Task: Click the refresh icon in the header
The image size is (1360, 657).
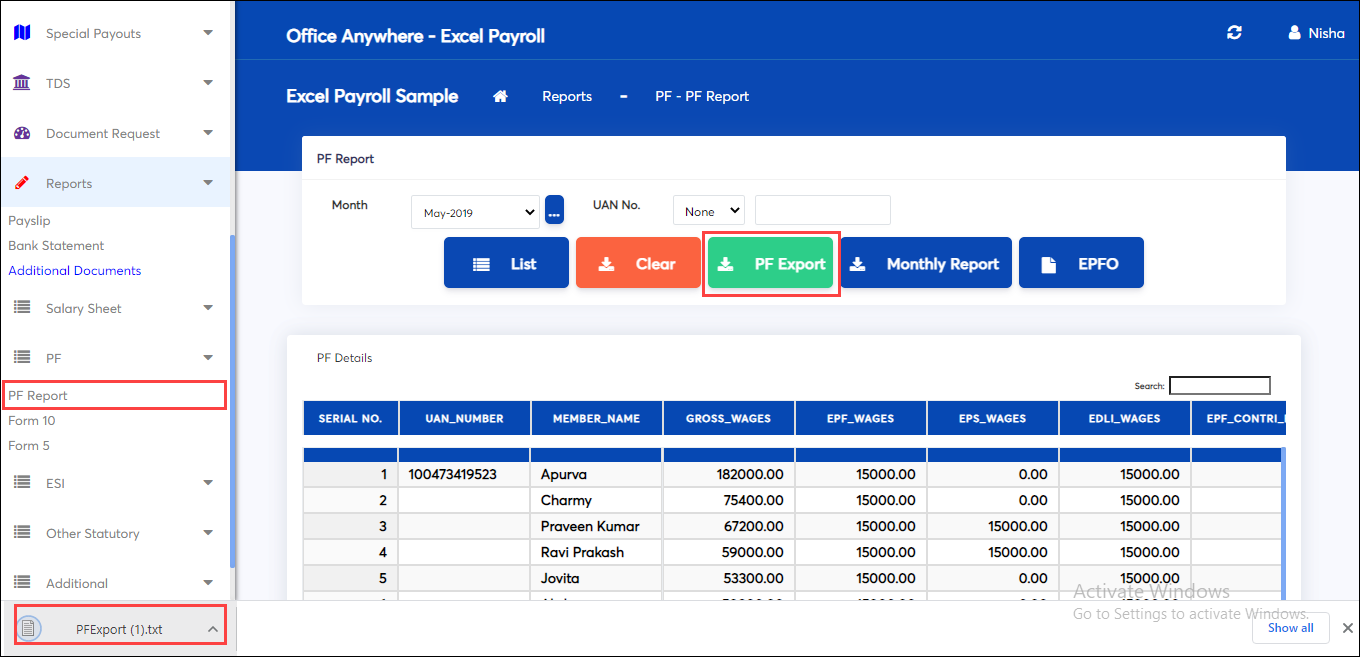Action: coord(1234,33)
